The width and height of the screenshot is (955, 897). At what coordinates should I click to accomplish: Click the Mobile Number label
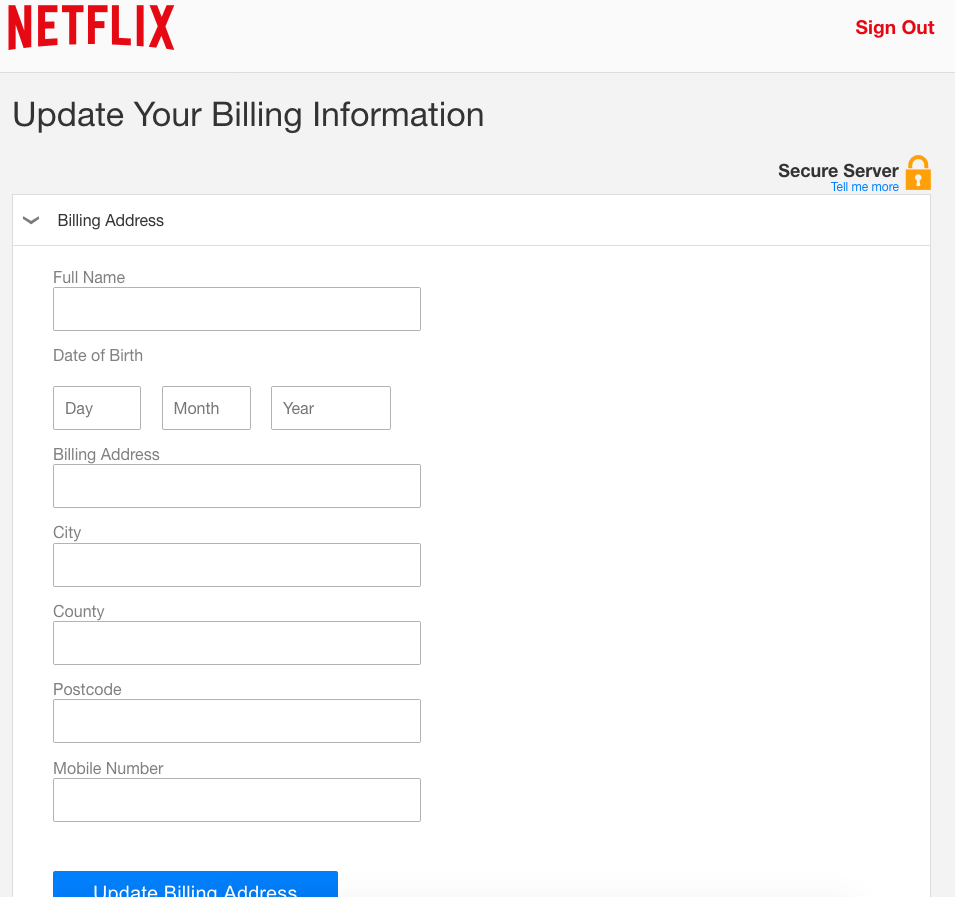pyautogui.click(x=108, y=769)
